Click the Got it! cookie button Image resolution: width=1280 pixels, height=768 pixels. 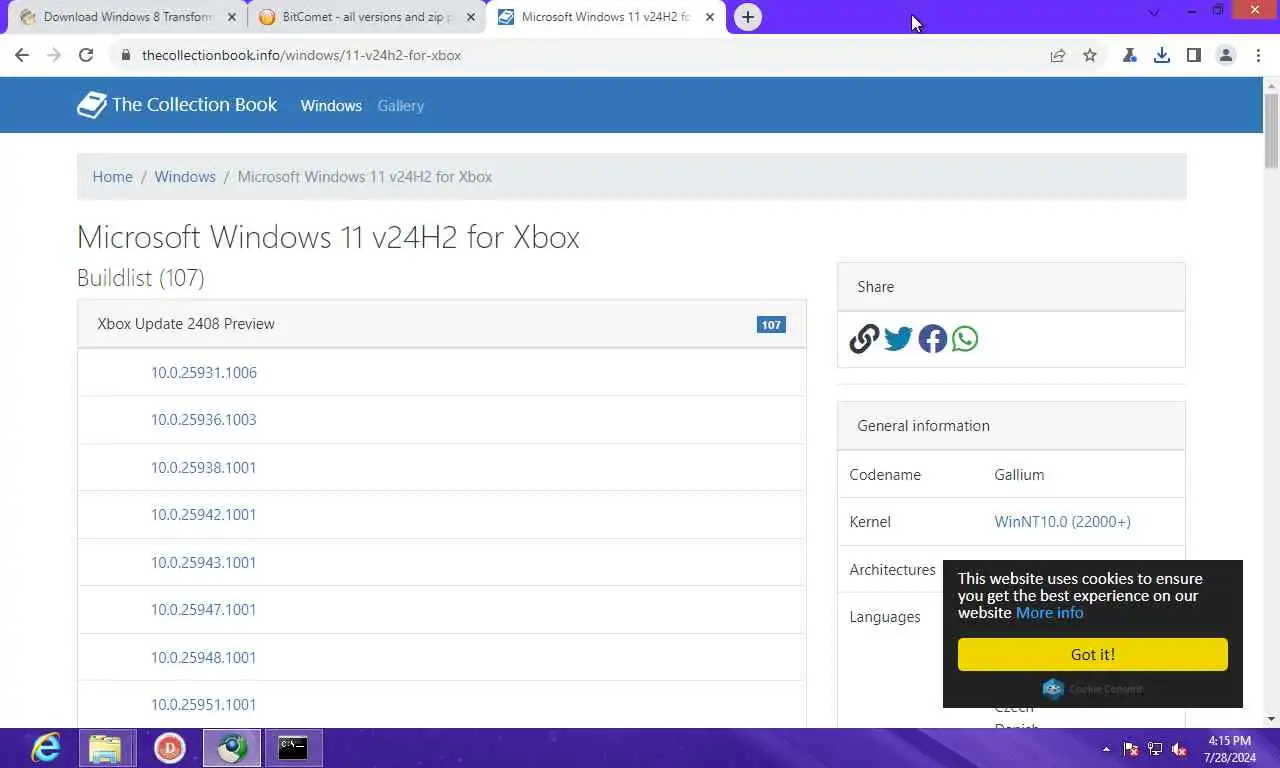[1093, 655]
